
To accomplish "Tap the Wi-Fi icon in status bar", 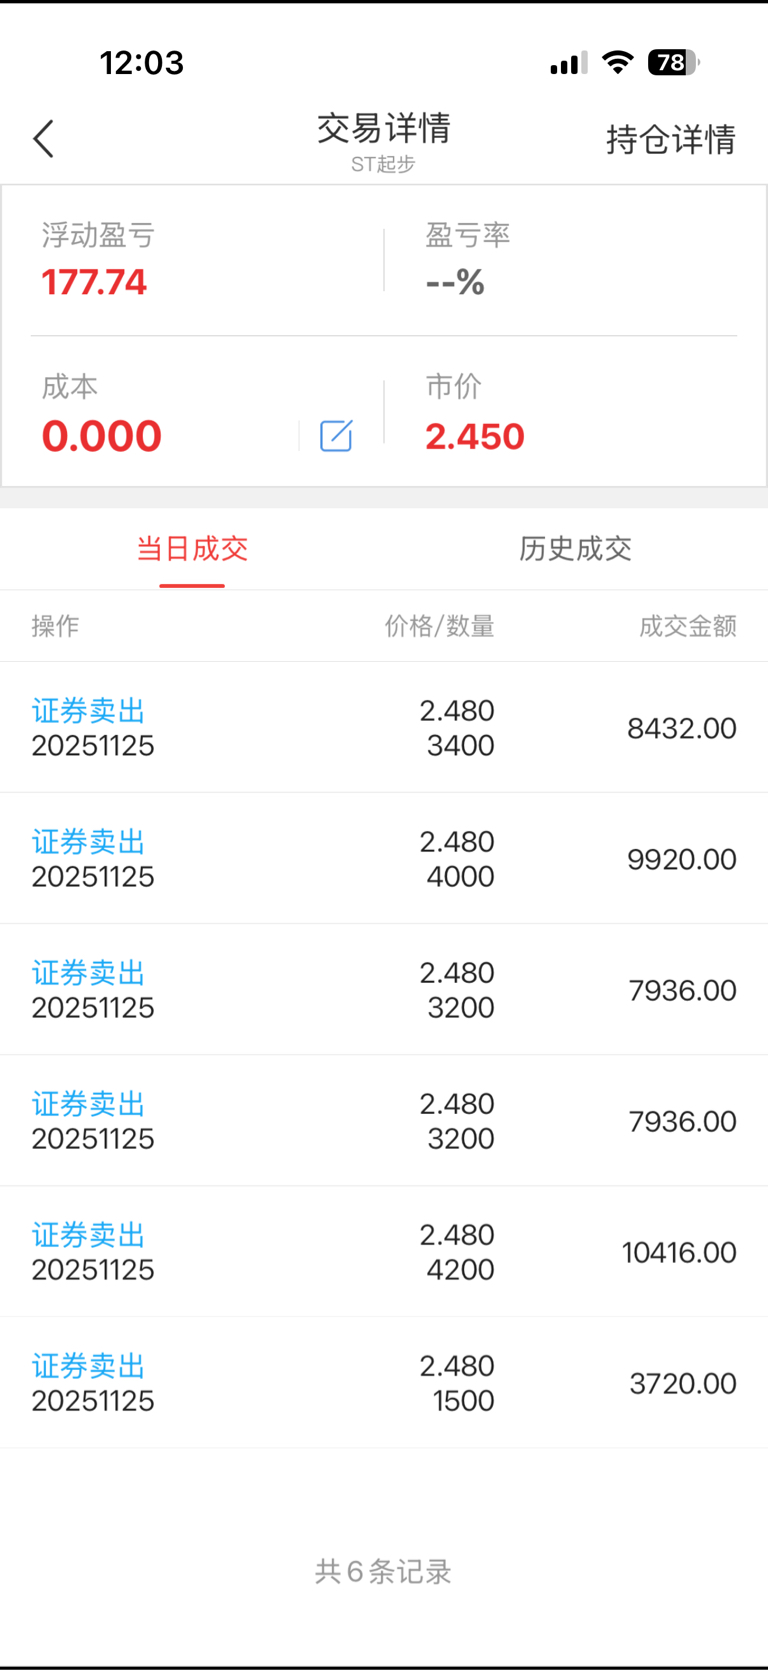I will coord(618,63).
